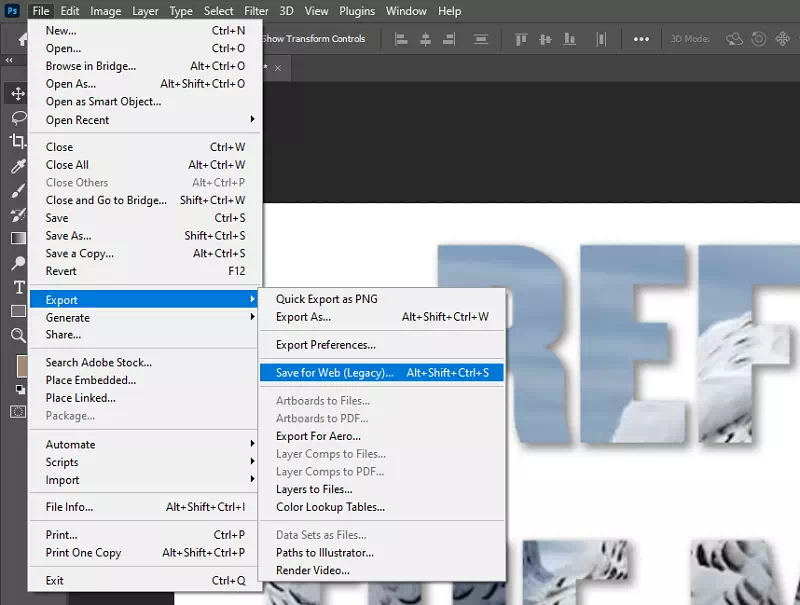Open the three-dots more options button

tap(641, 39)
